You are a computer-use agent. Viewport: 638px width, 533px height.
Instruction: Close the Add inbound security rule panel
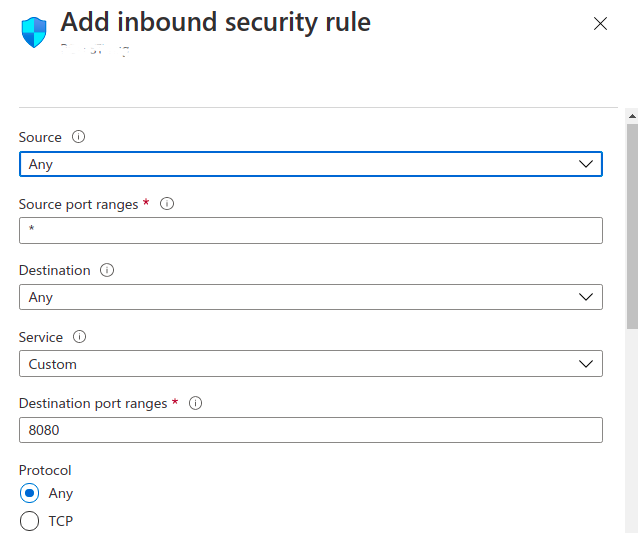pyautogui.click(x=600, y=24)
